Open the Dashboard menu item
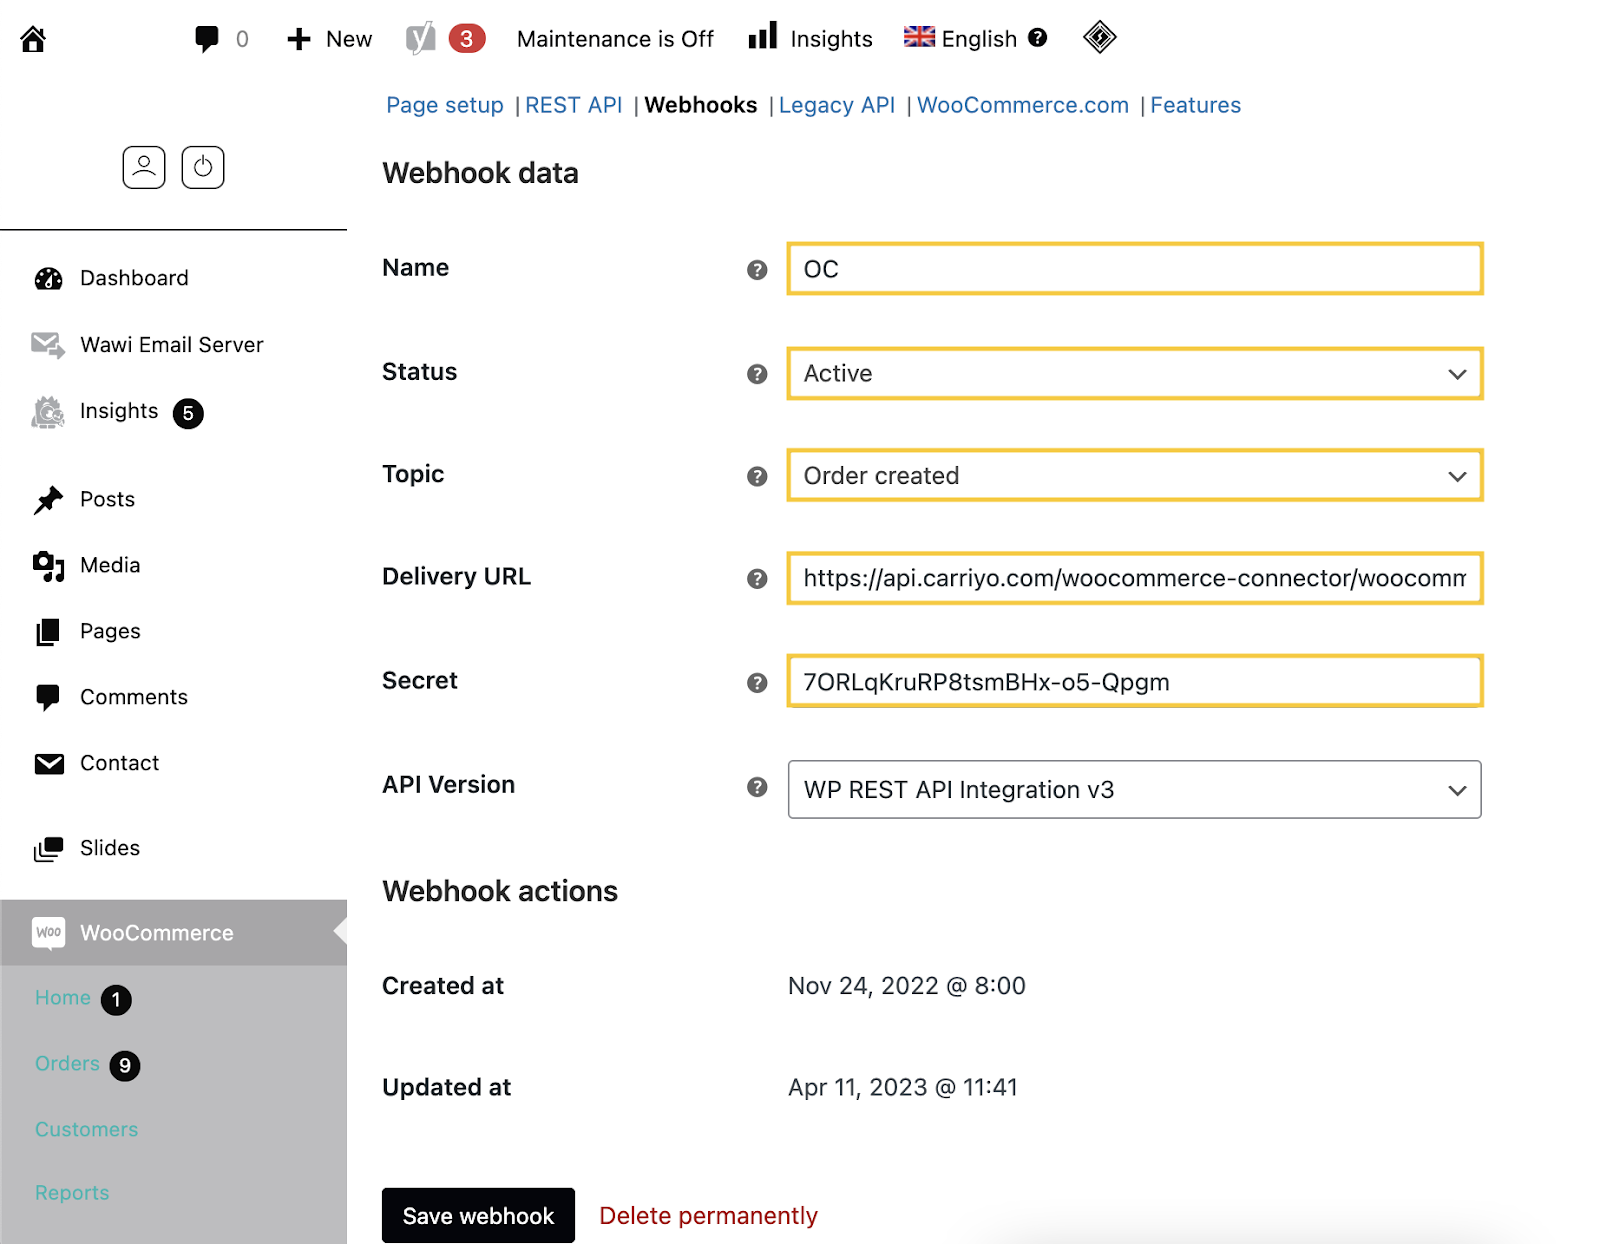1600x1244 pixels. (x=134, y=278)
